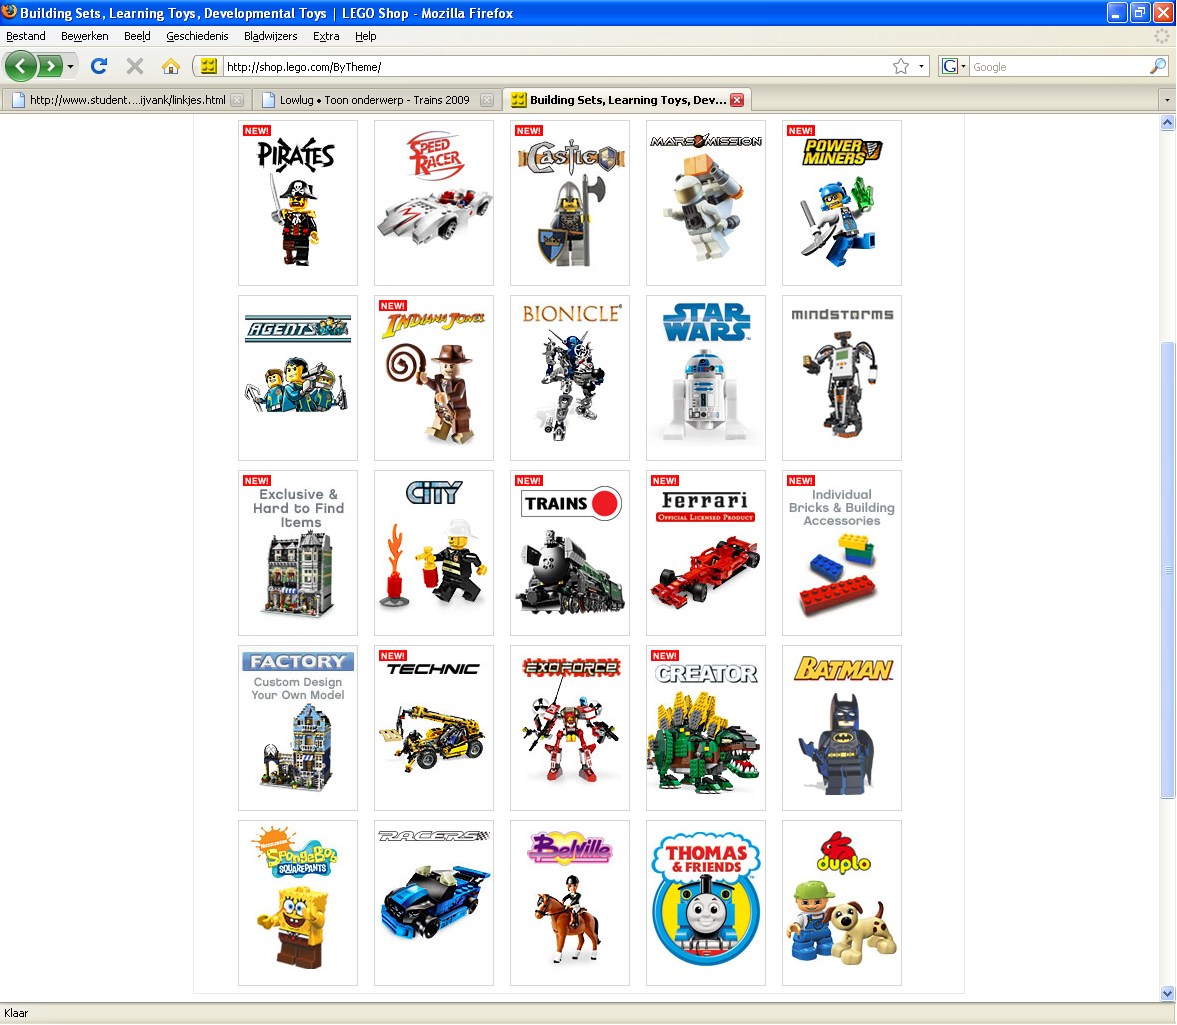Image resolution: width=1177 pixels, height=1025 pixels.
Task: Open the Extra menu
Action: pos(326,36)
